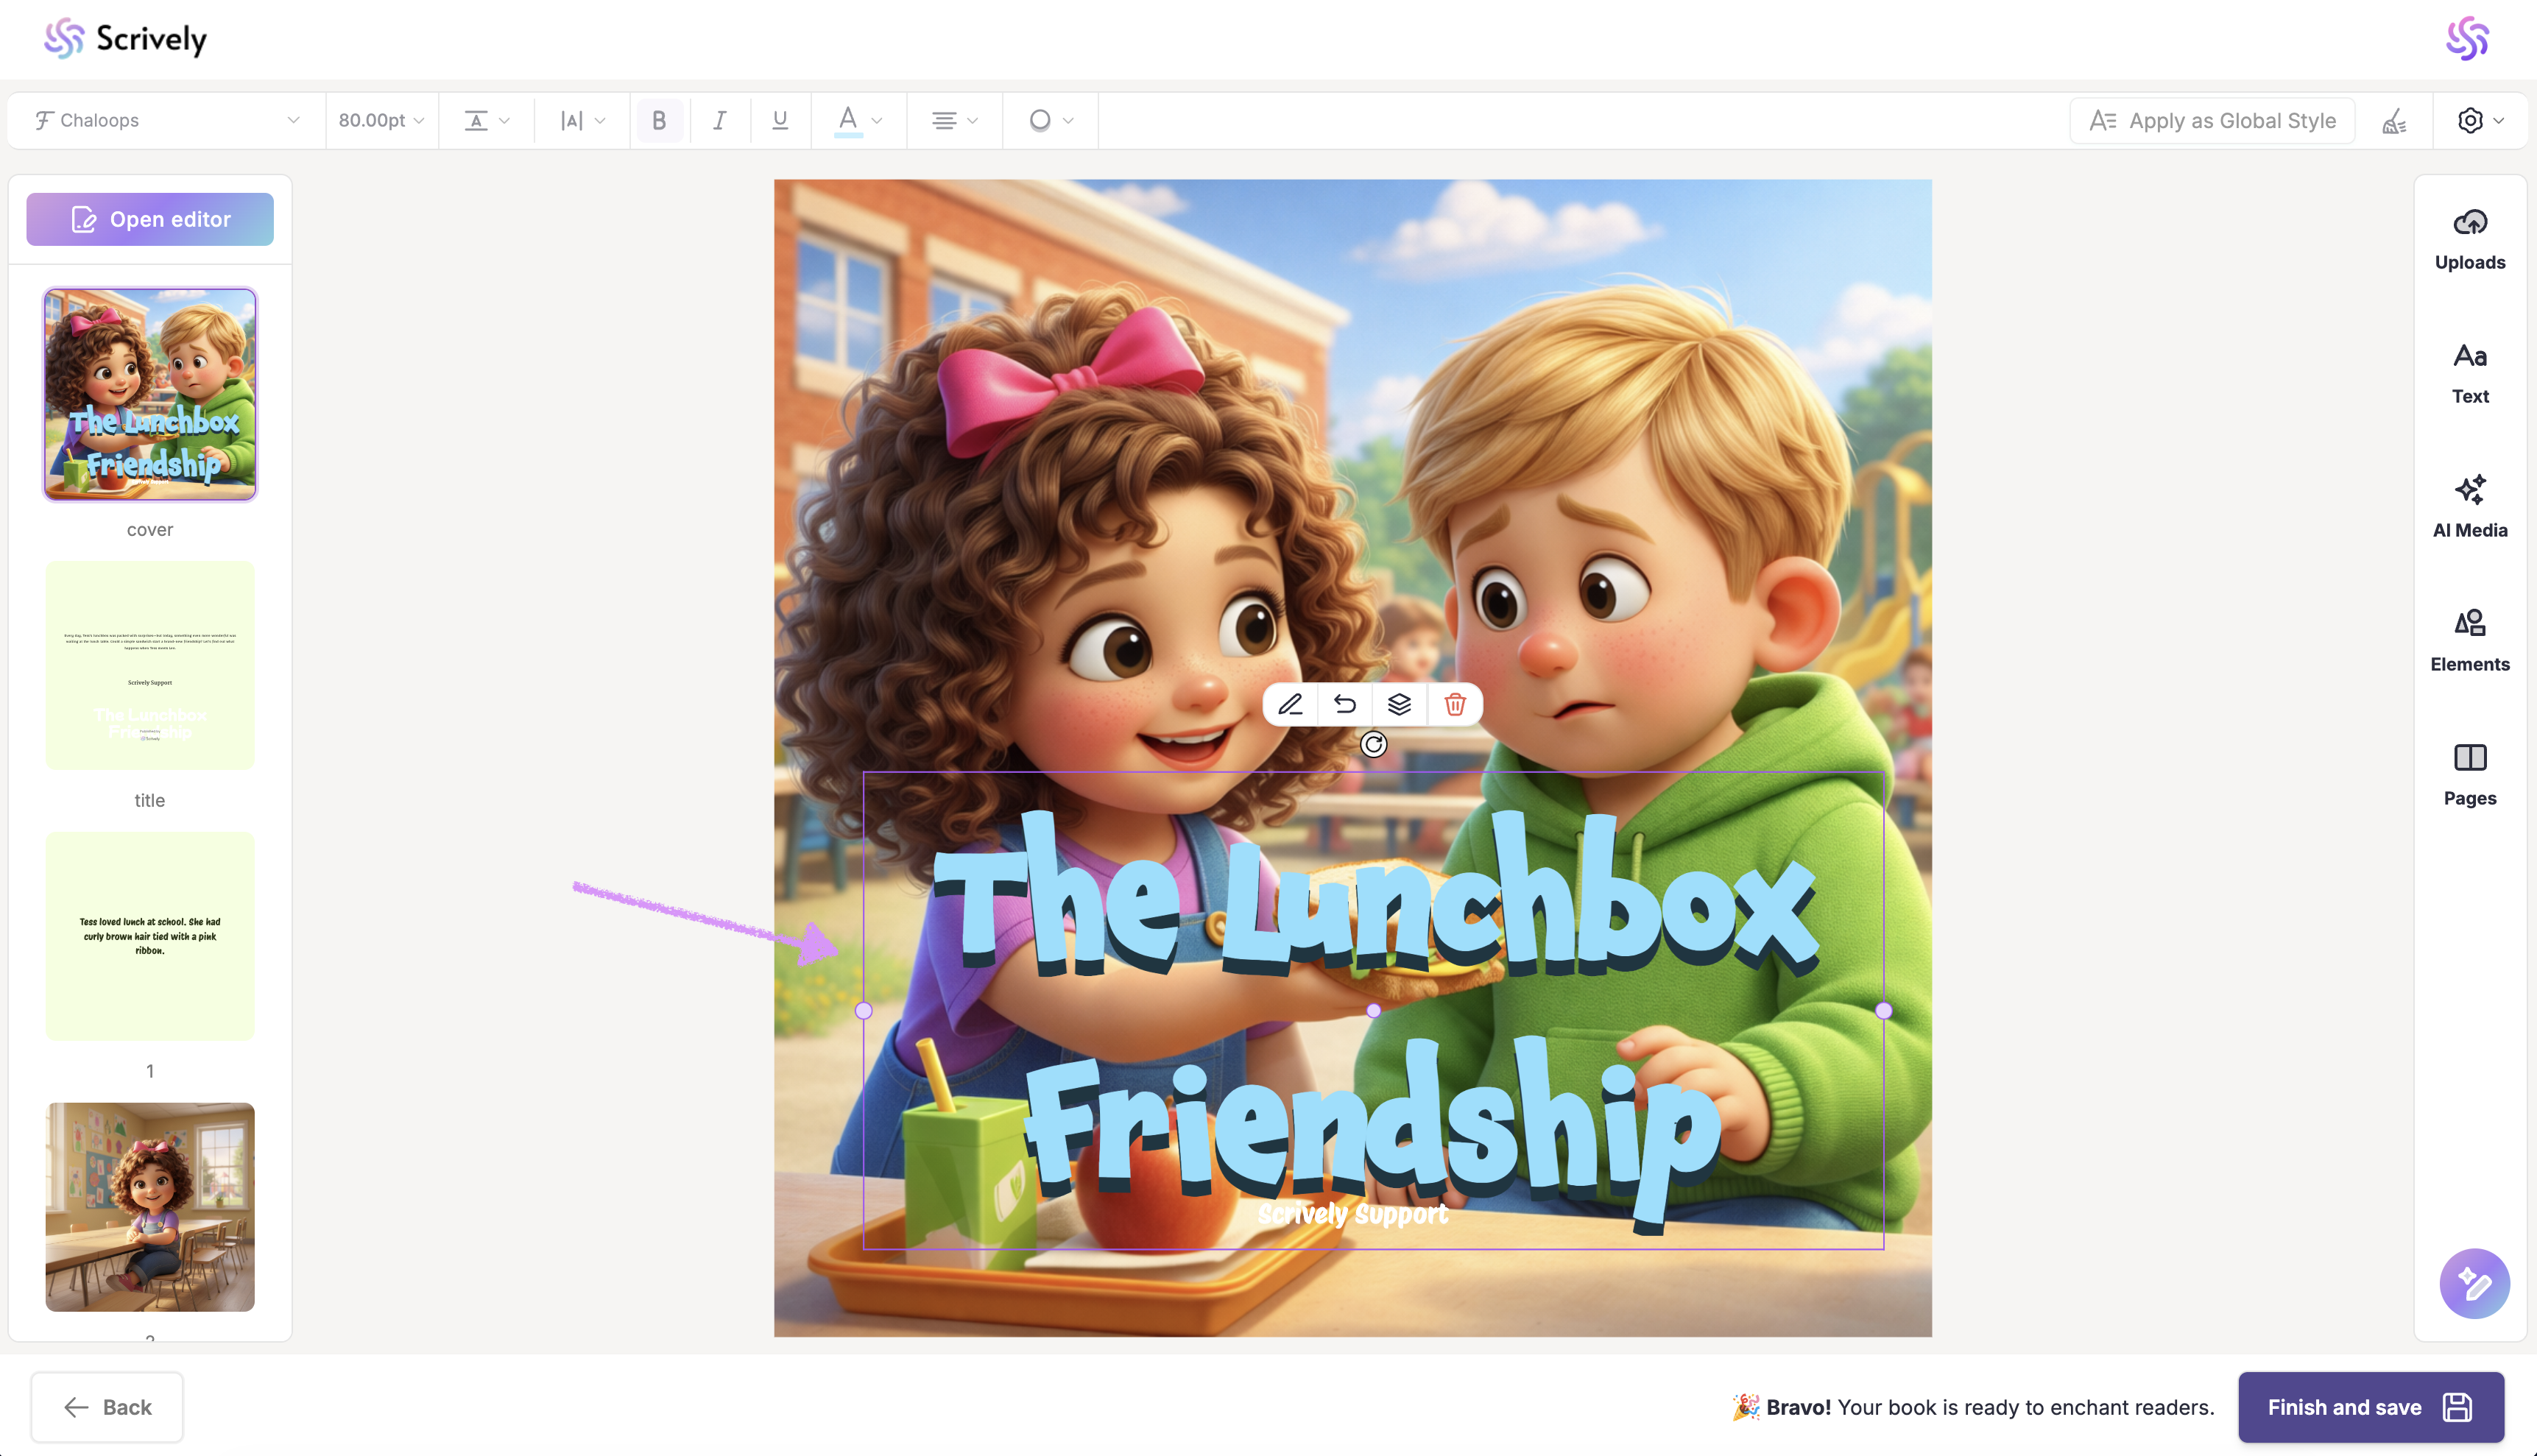Expand the text alignment dropdown

(x=953, y=121)
